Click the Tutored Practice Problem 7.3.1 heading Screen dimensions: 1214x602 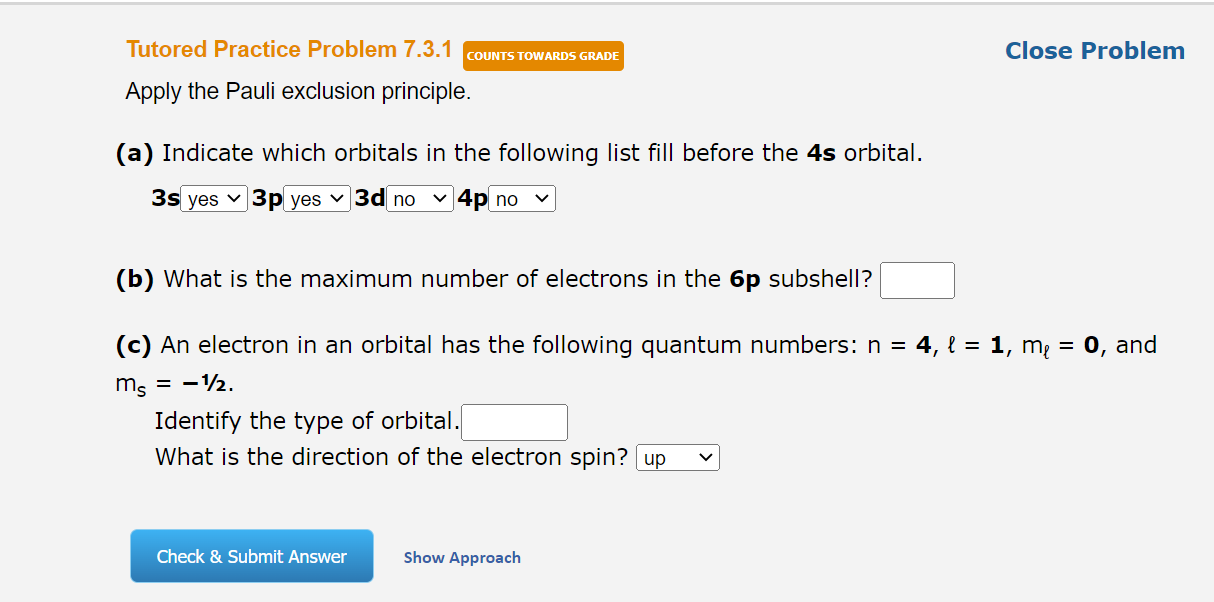[x=288, y=48]
